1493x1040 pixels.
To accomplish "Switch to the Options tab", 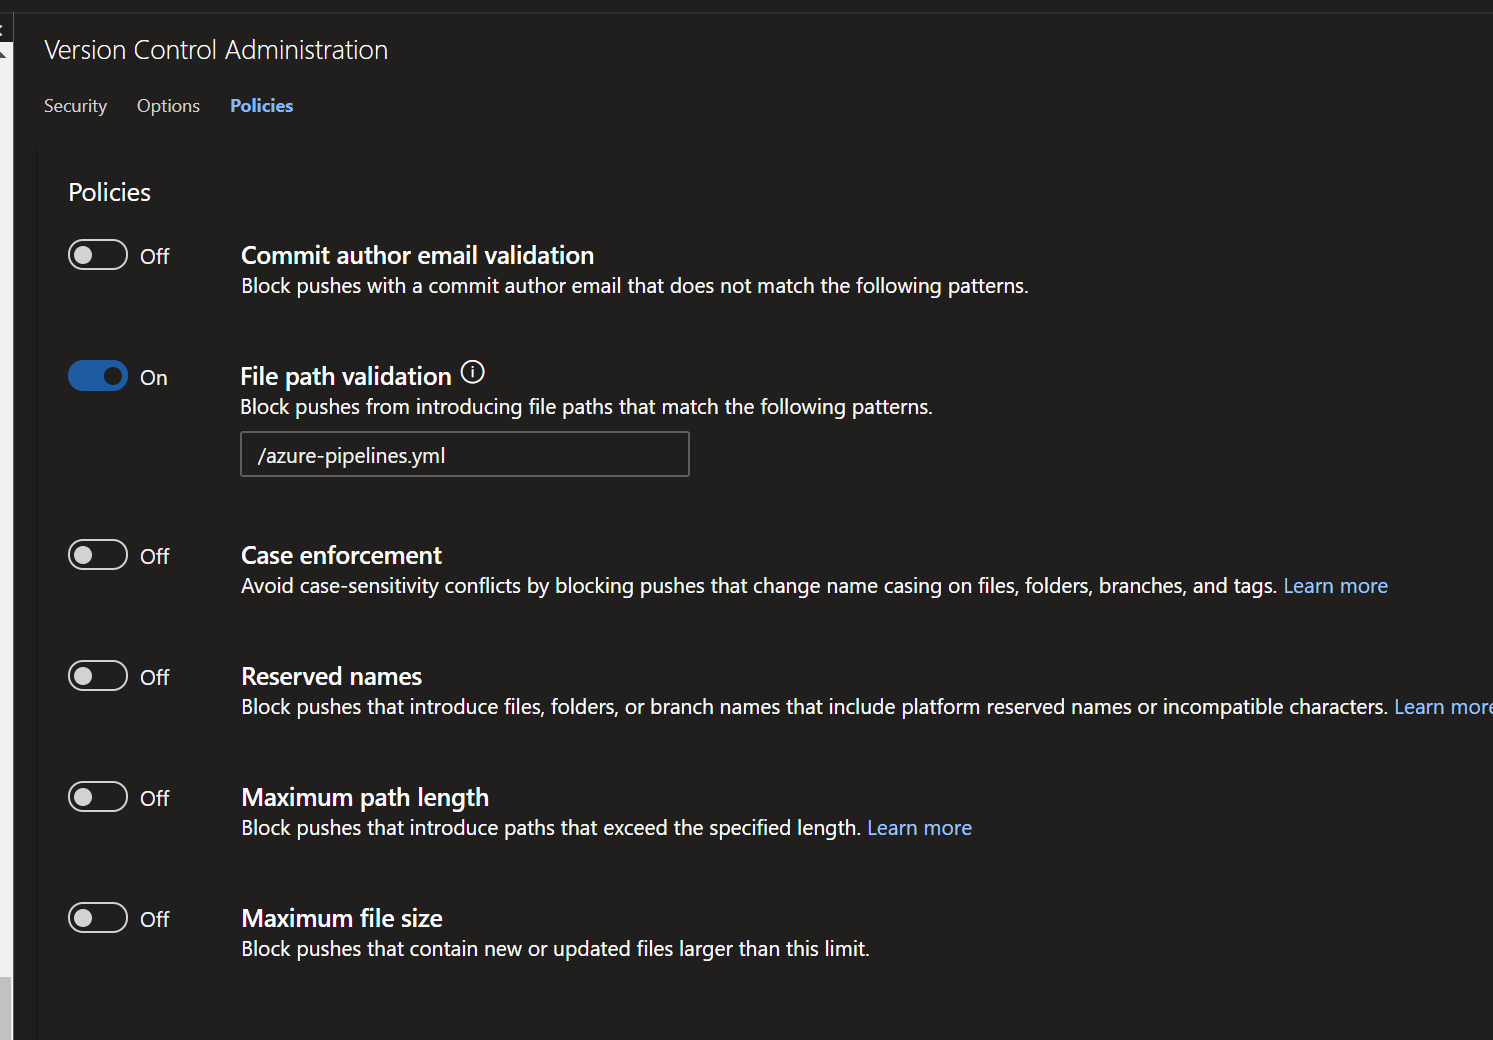I will (168, 106).
